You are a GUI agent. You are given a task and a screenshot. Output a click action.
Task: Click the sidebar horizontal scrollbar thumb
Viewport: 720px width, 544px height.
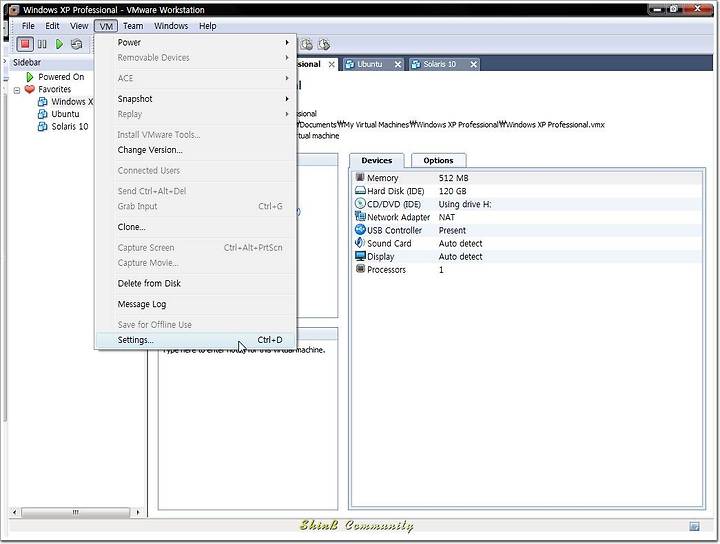pos(75,511)
